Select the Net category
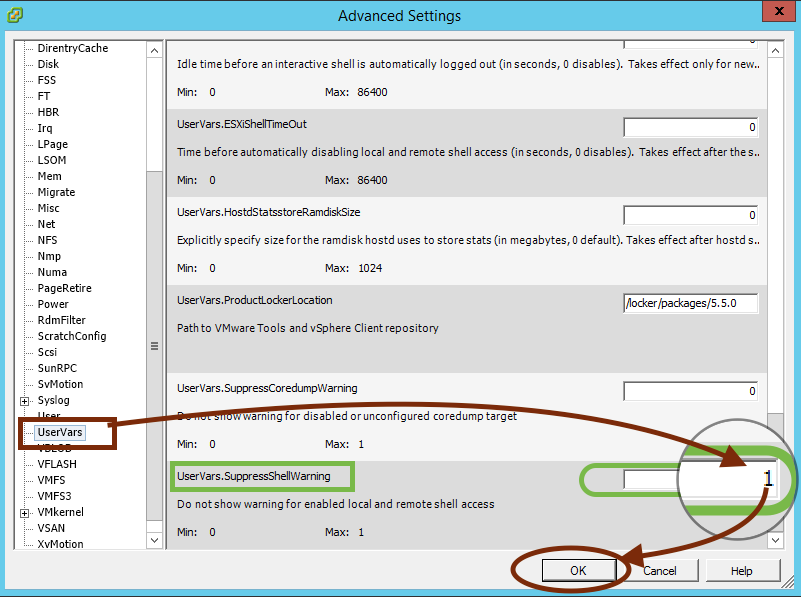This screenshot has width=801, height=597. (46, 224)
